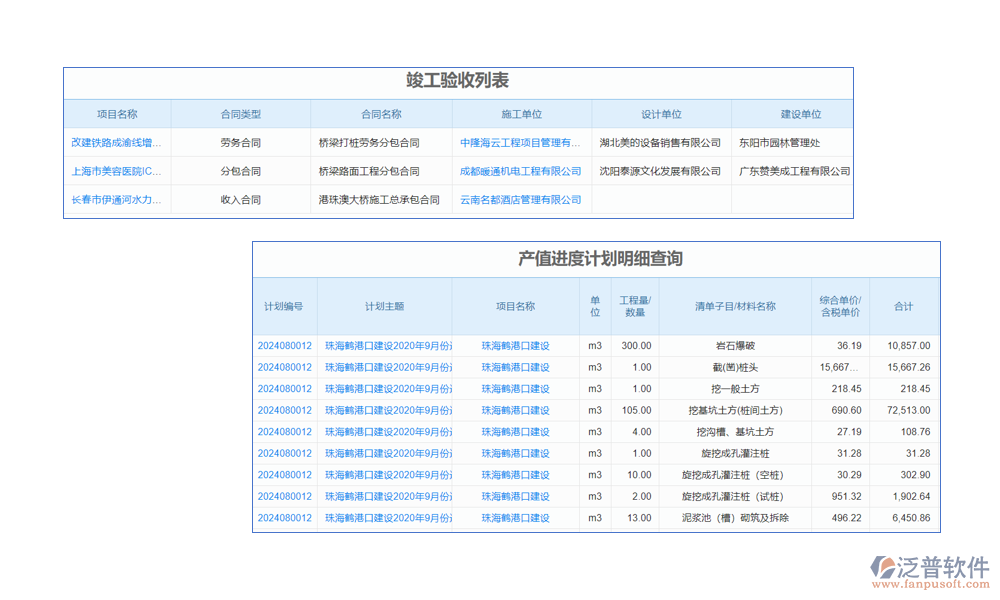
Task: Open the 长春市伊通河水力 project link
Action: point(116,200)
